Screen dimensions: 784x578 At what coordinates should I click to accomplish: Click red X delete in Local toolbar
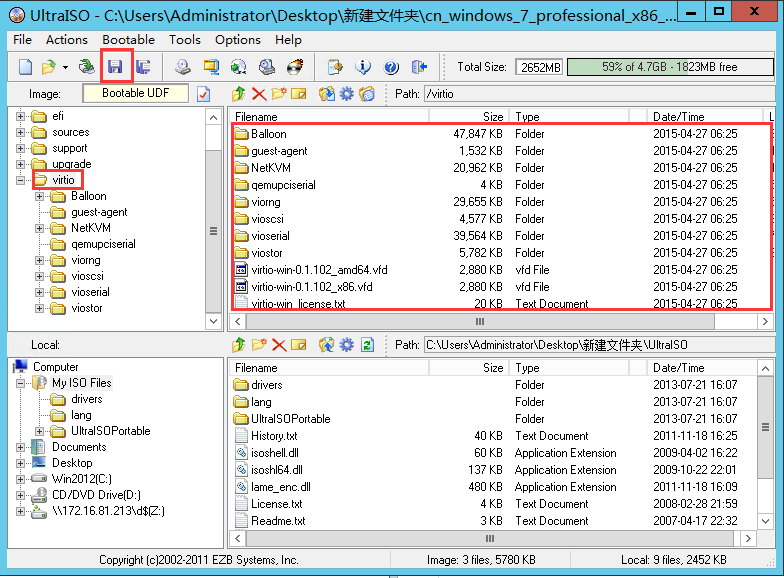click(279, 344)
